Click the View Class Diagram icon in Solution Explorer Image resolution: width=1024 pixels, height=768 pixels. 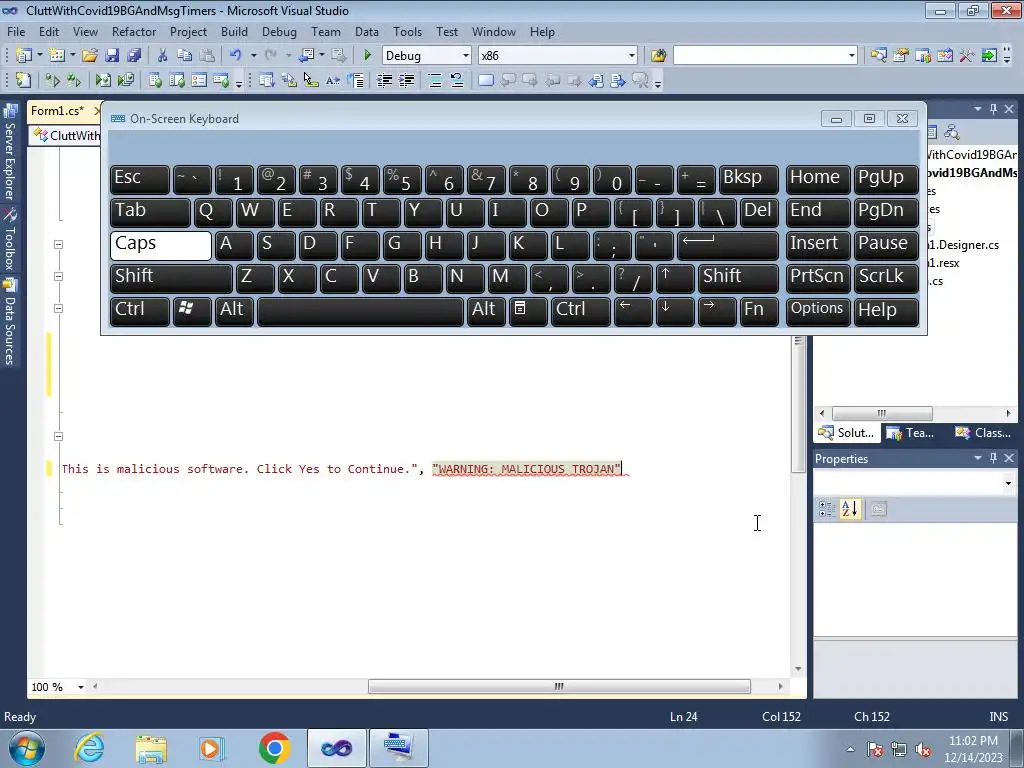tap(952, 133)
